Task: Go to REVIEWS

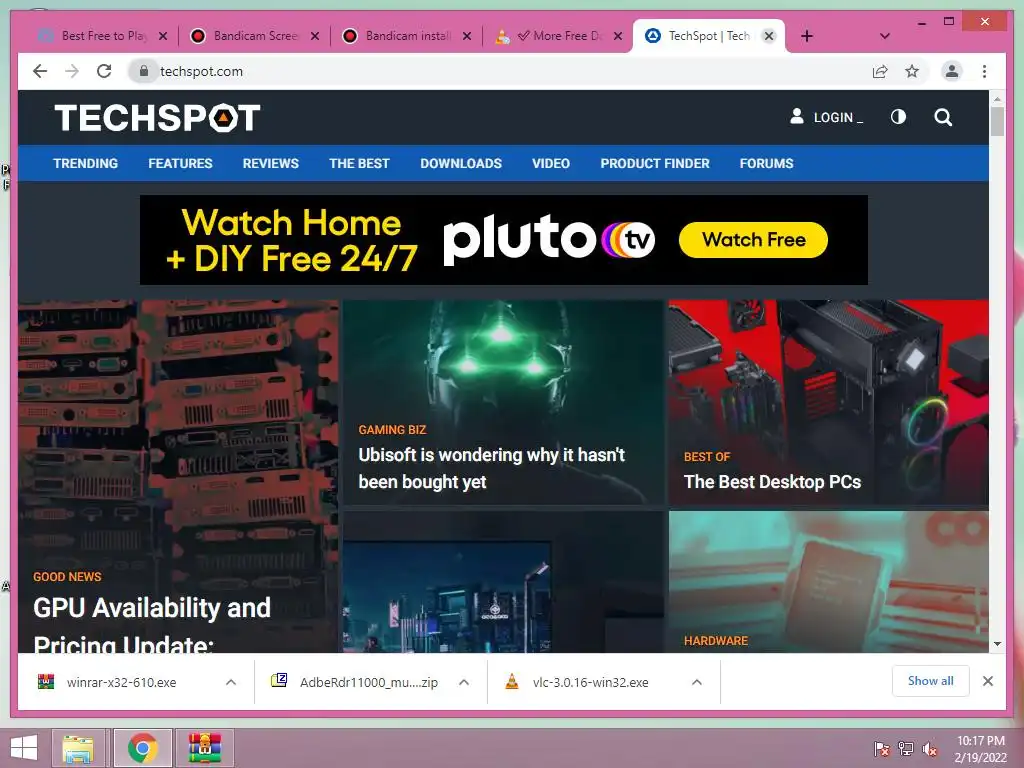Action: 270,163
